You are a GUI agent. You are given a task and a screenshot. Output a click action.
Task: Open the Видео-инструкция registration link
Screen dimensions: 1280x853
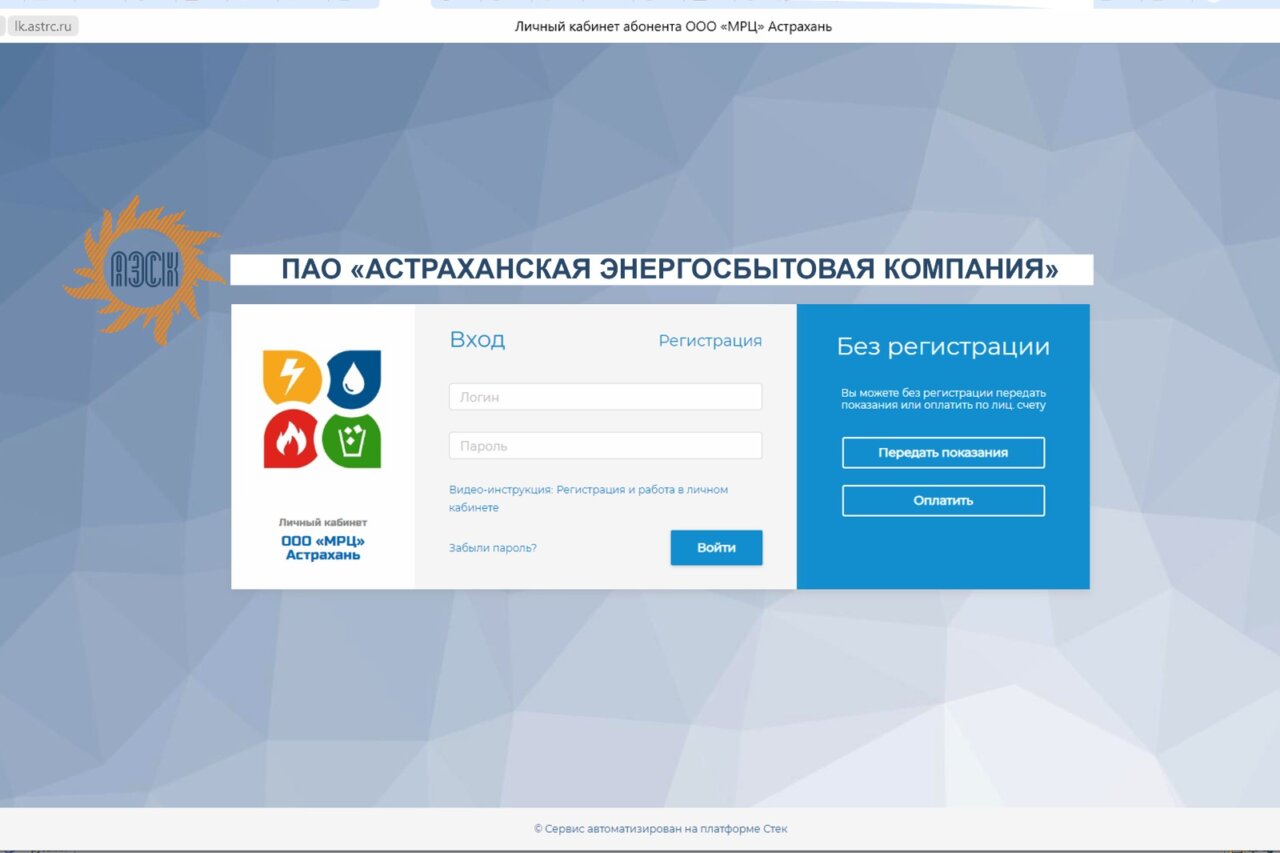tap(589, 499)
